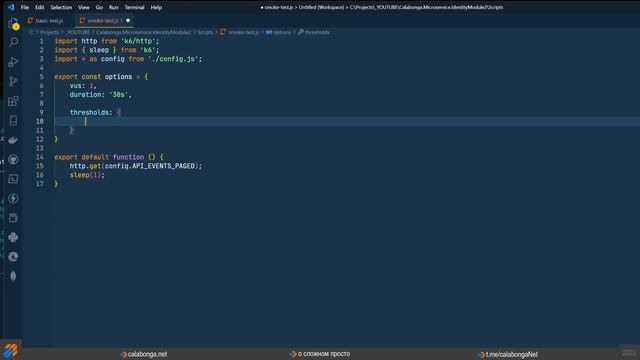Click the word sleep on line 2
This screenshot has height=360, width=640.
(99, 50)
